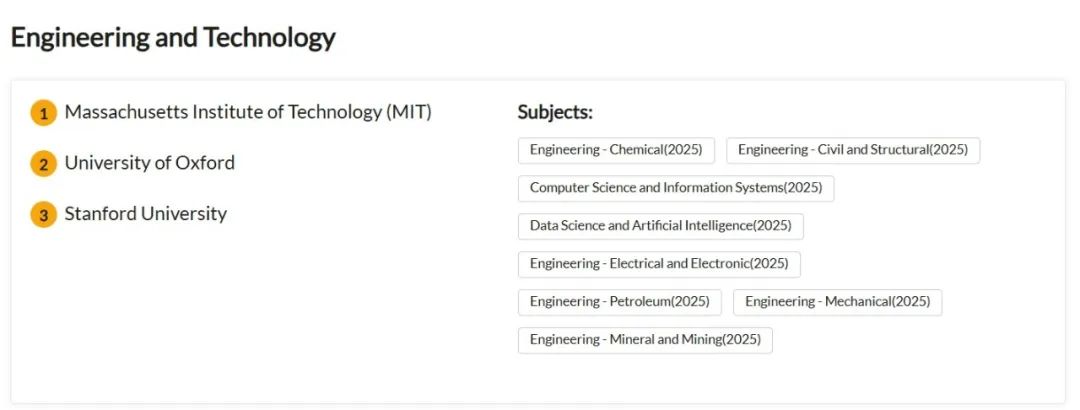This screenshot has height=410, width=1080.
Task: Open the University of Oxford entry
Action: click(x=149, y=163)
